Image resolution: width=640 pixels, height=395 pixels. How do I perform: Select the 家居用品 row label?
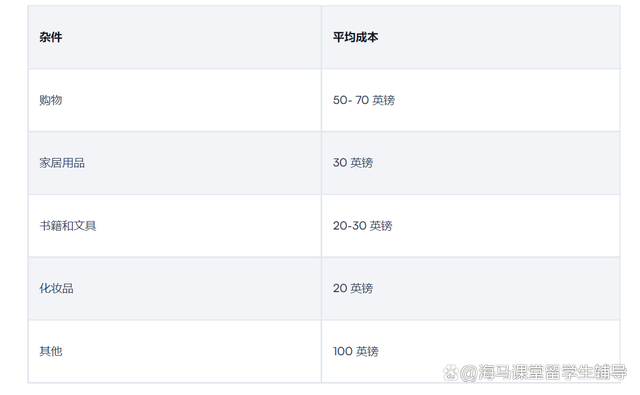click(x=62, y=163)
